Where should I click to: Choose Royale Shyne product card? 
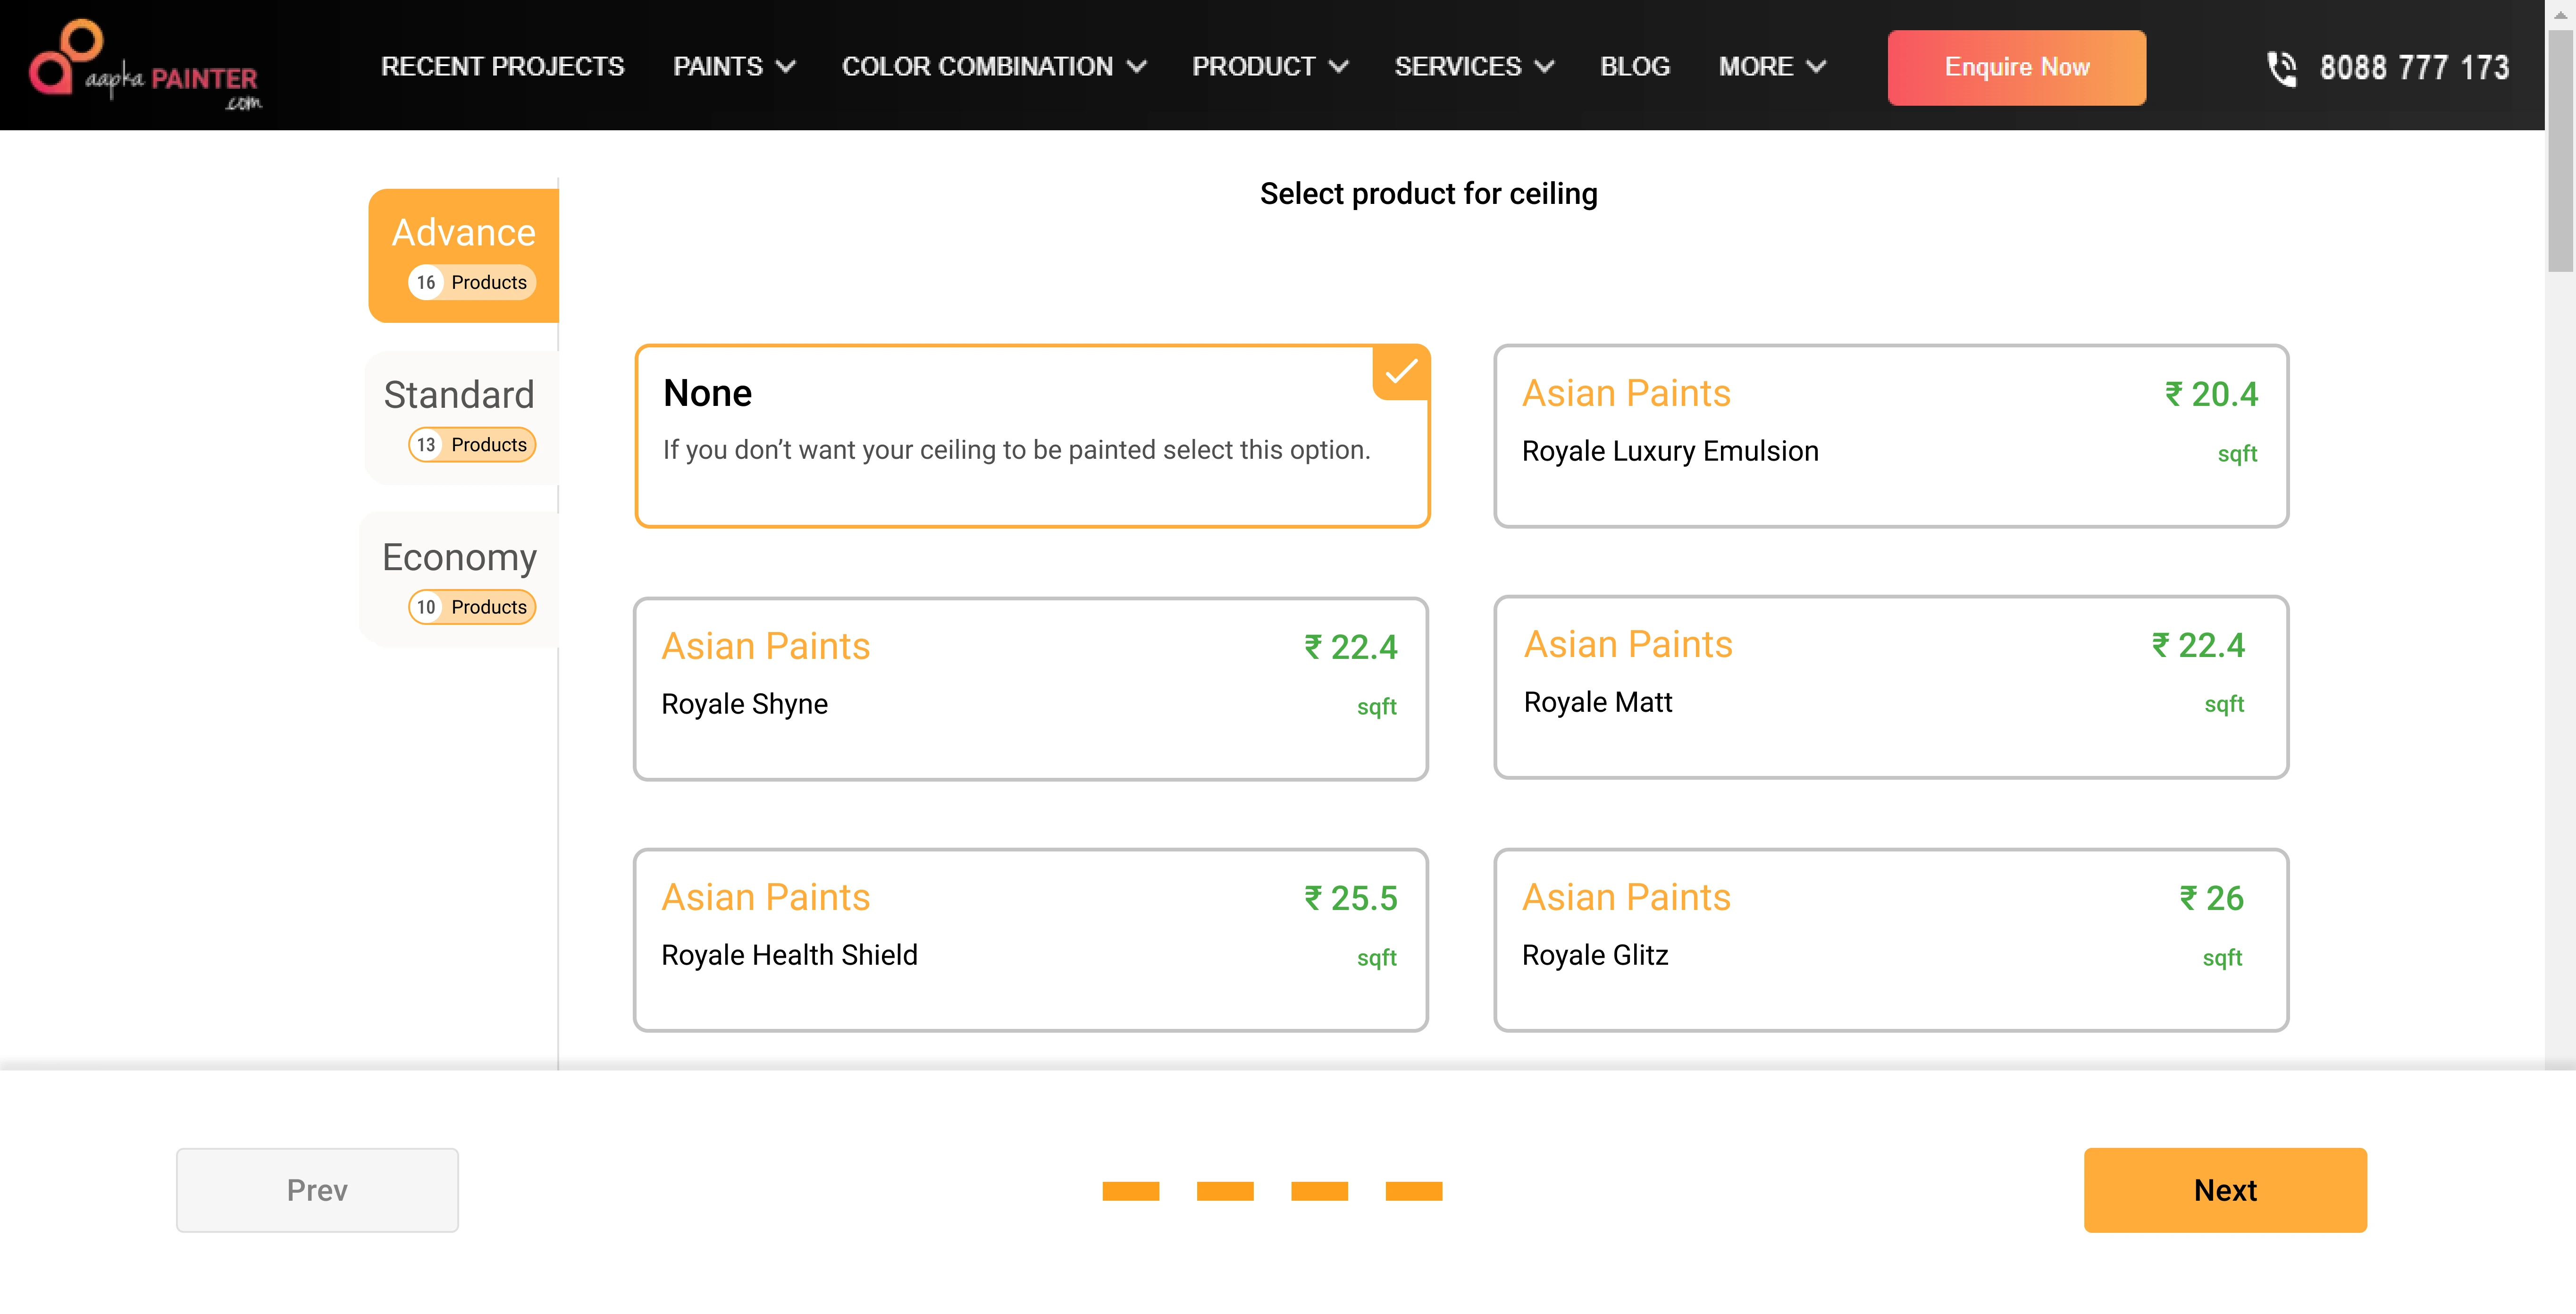pos(1030,689)
